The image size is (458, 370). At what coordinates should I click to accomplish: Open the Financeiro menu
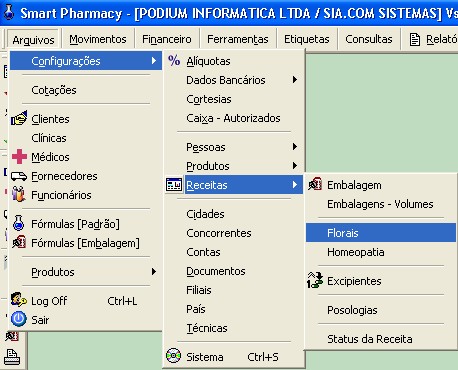[167, 39]
